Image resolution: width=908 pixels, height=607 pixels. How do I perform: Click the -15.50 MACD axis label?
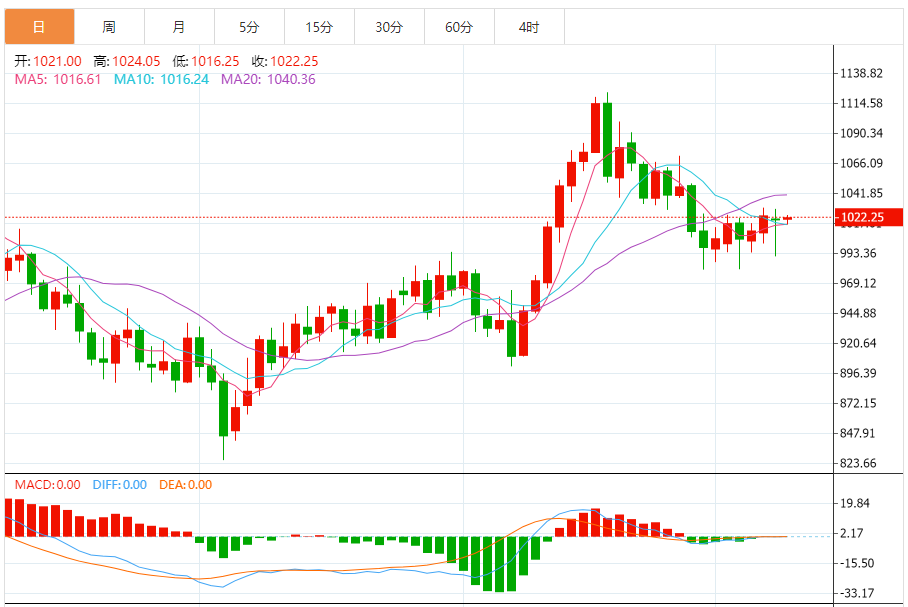tap(856, 563)
